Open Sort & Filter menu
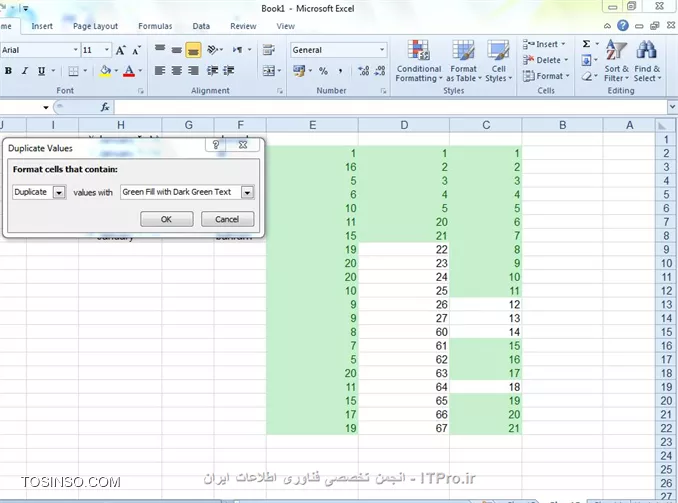 click(616, 61)
